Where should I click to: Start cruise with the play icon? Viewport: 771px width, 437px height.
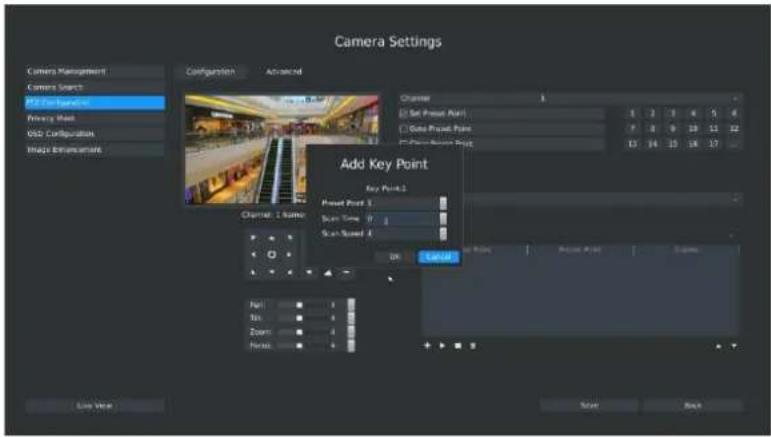point(442,346)
